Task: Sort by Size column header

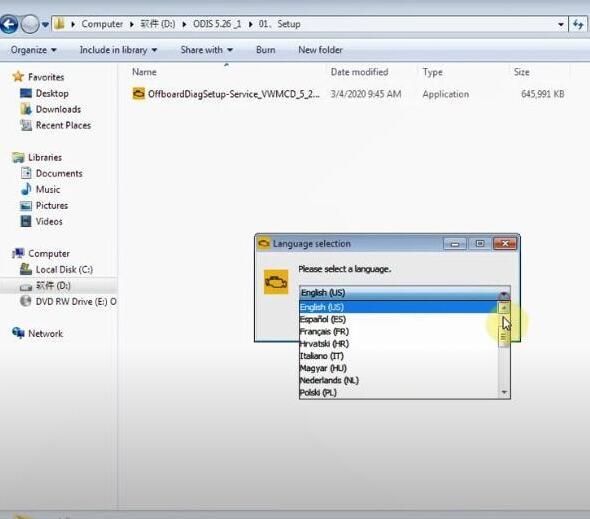Action: [522, 72]
